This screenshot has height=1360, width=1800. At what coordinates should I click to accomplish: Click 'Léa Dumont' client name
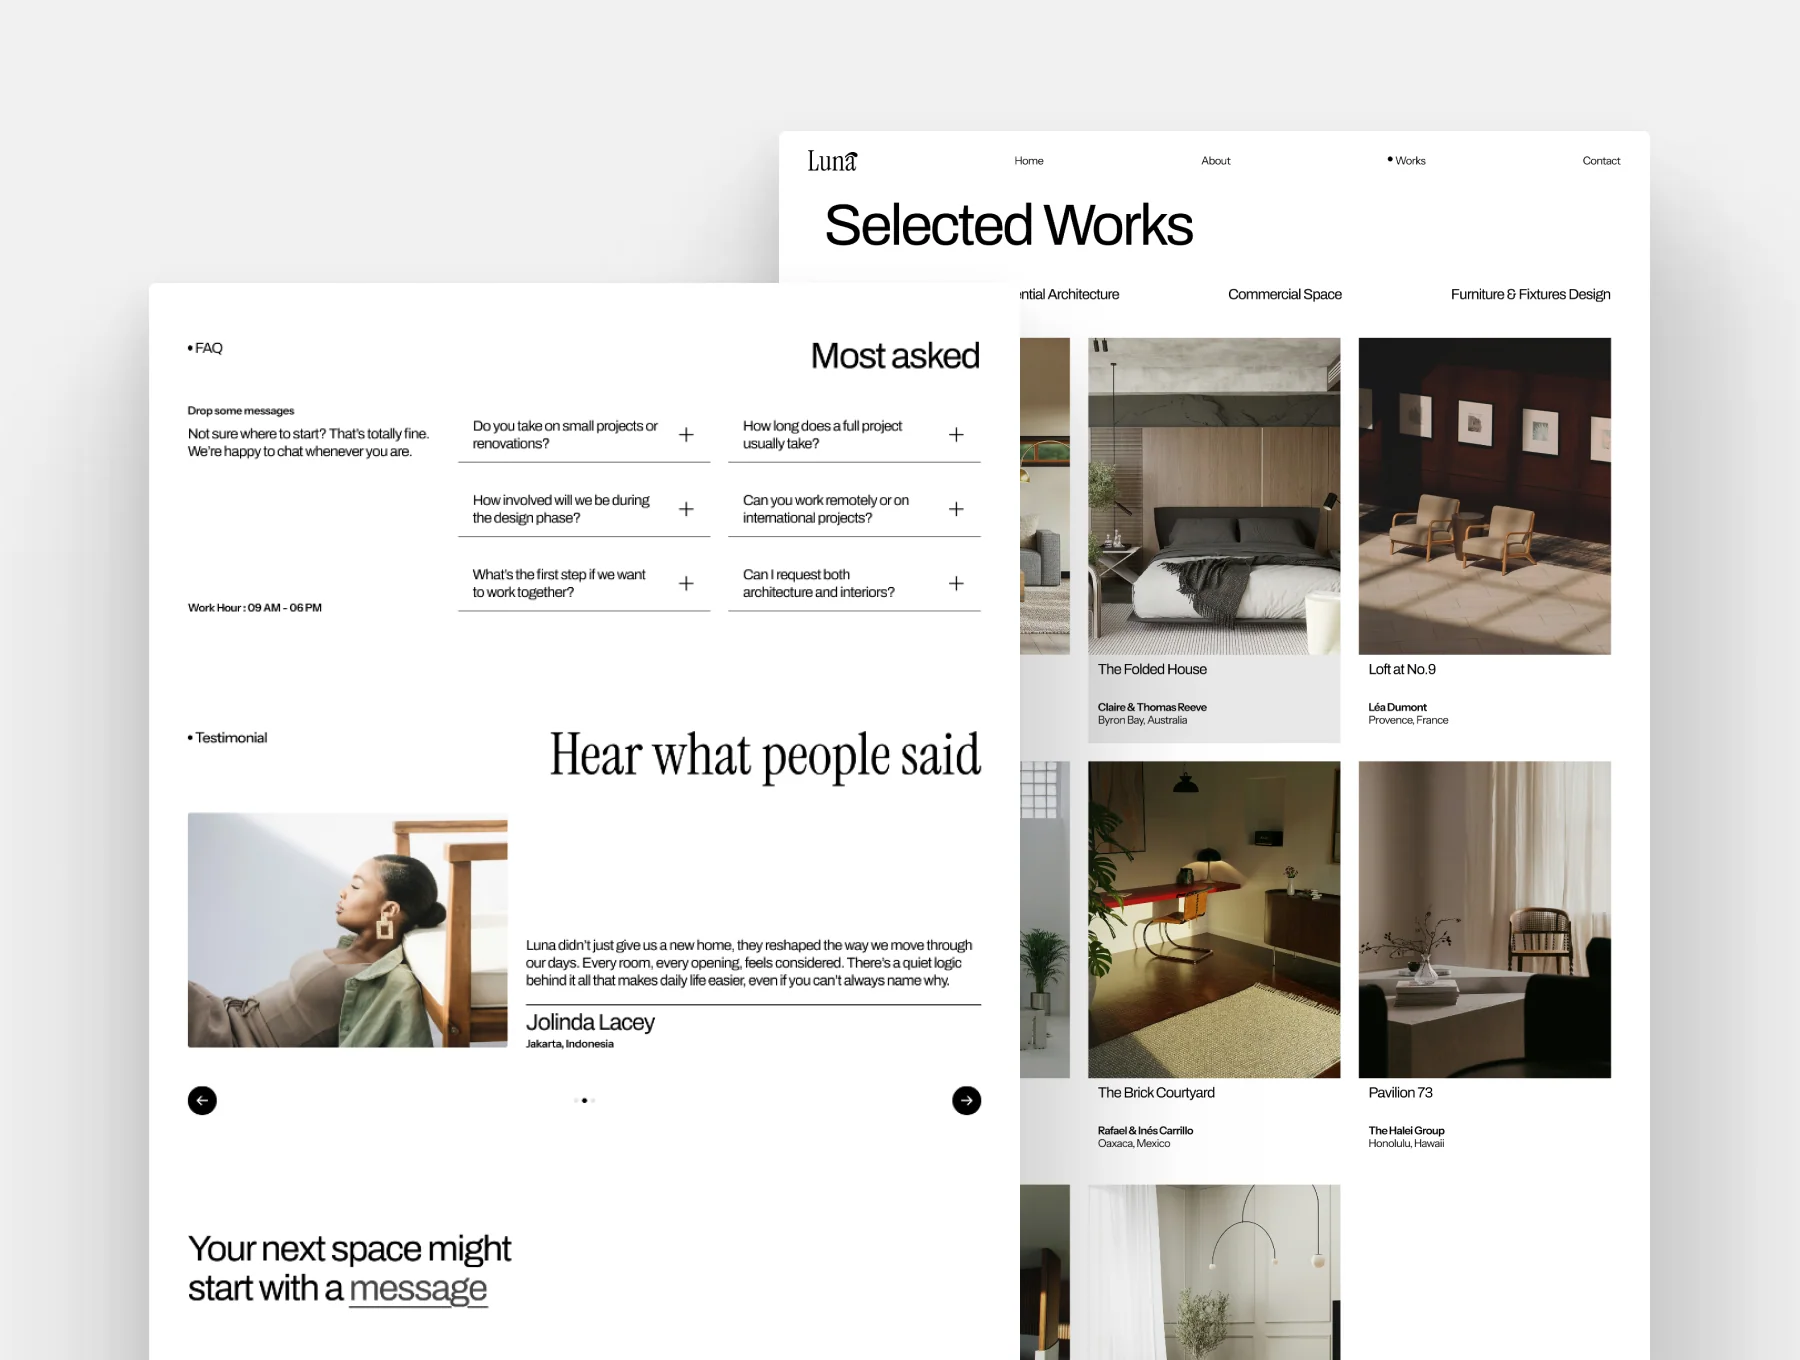pos(1397,707)
